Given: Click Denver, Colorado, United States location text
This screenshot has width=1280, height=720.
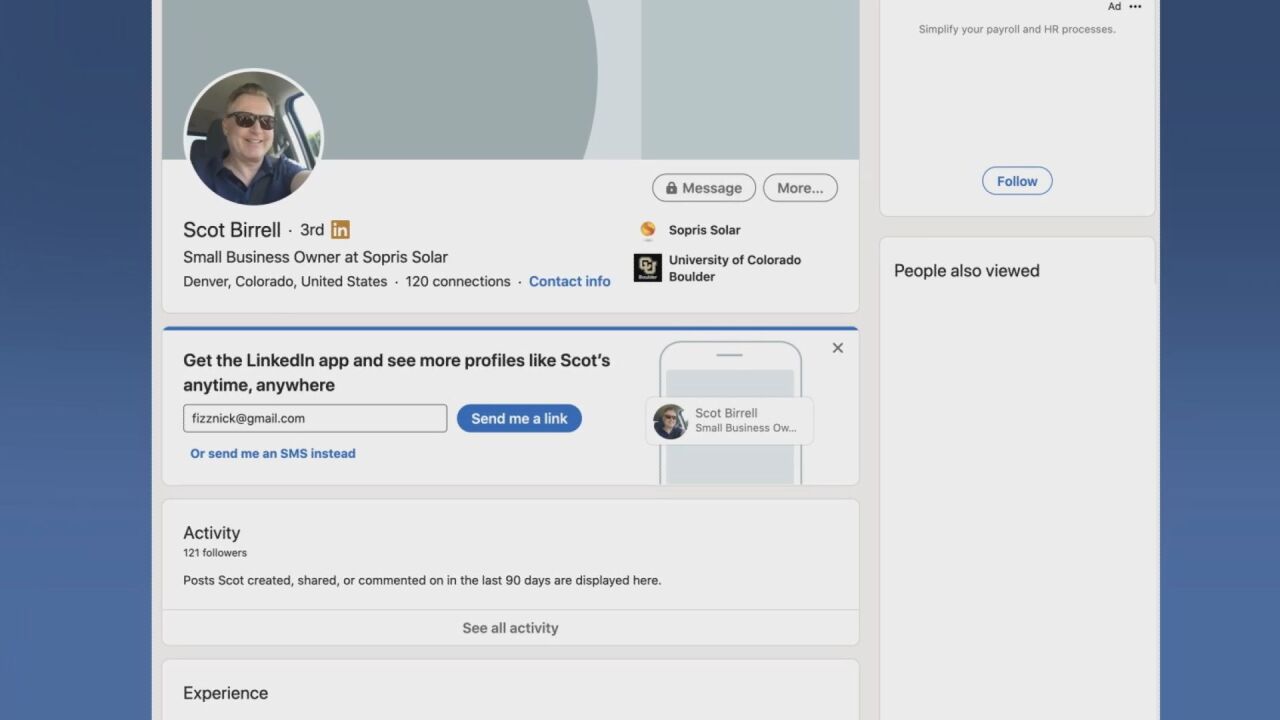Looking at the screenshot, I should pos(285,281).
